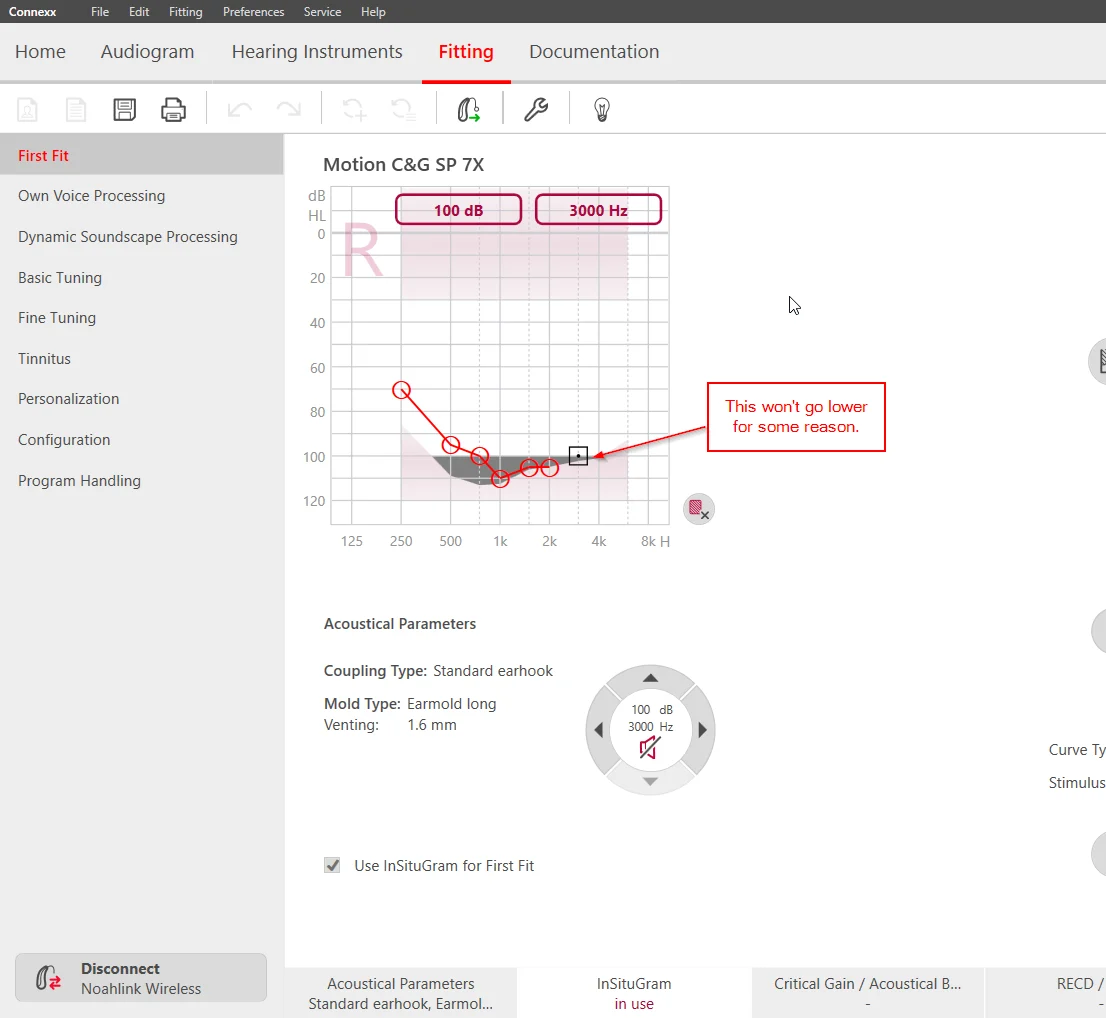The height and width of the screenshot is (1018, 1106).
Task: Open the Service menu
Action: tap(322, 12)
